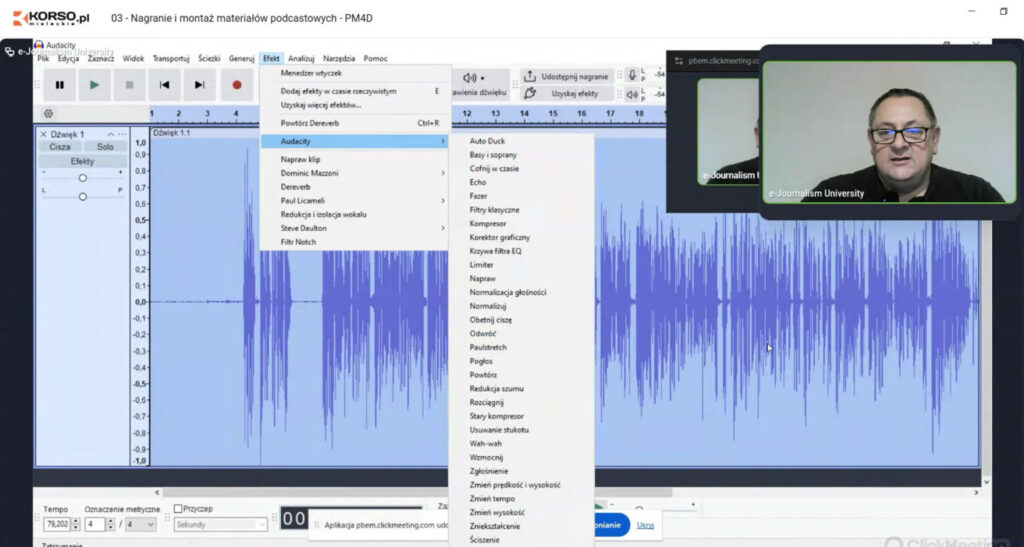Click the Efekty button on track panel
This screenshot has height=547, width=1024.
pos(82,161)
